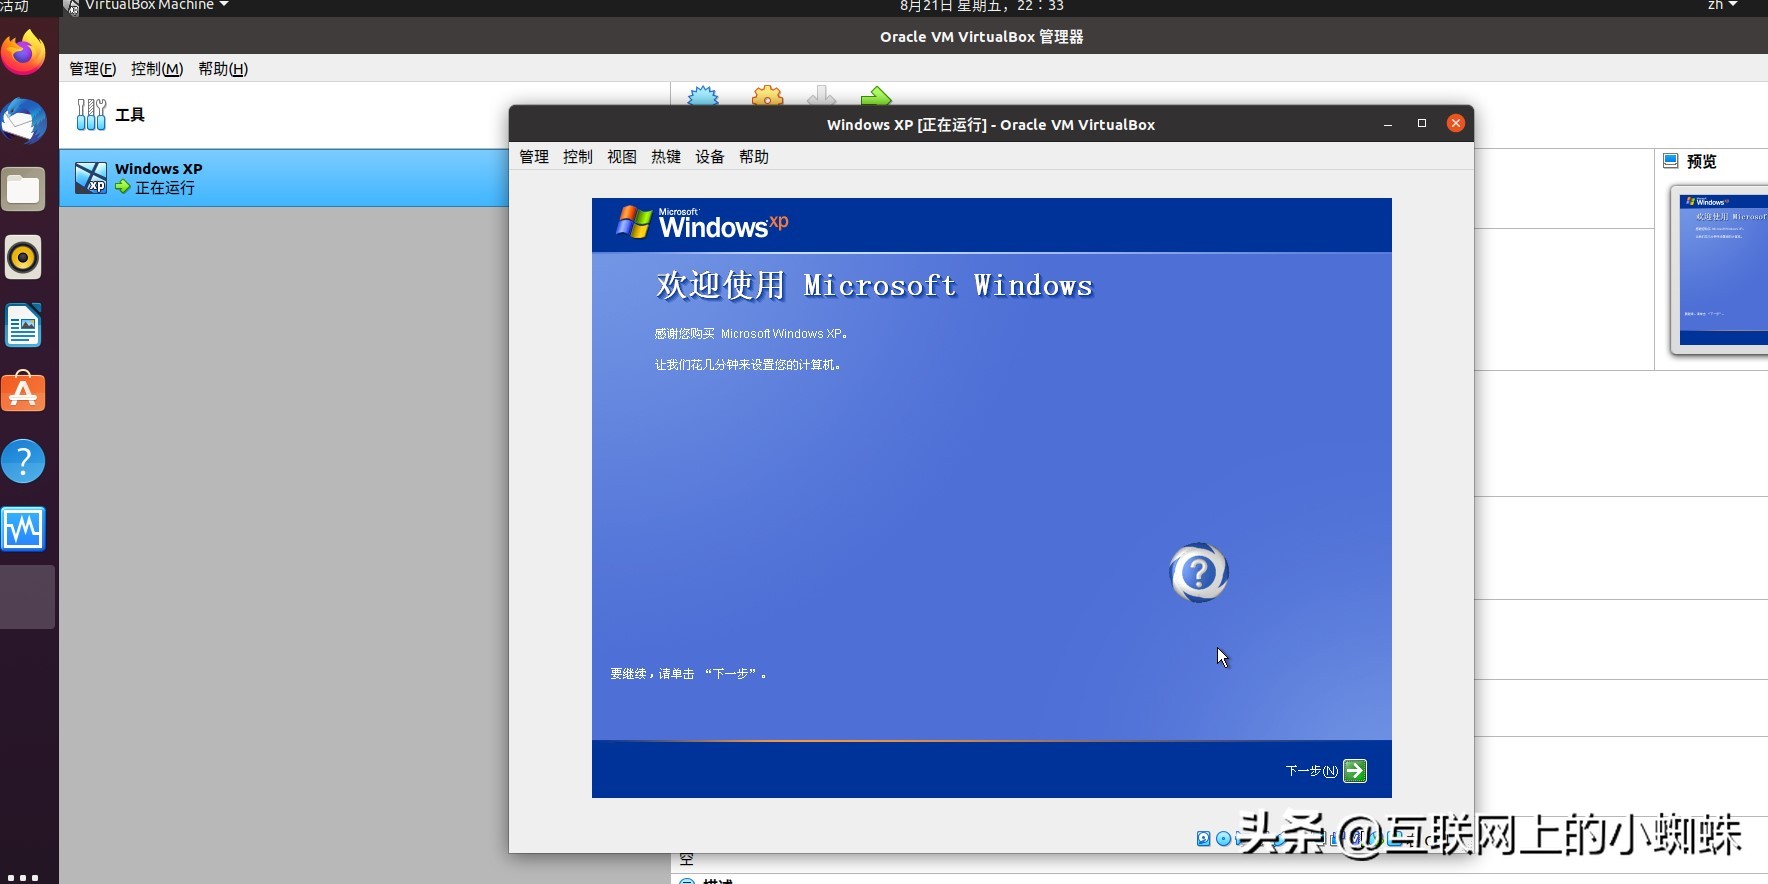The height and width of the screenshot is (884, 1768).
Task: Click the text 感谢您购买 Microsoft Windows XP
Action: [752, 334]
